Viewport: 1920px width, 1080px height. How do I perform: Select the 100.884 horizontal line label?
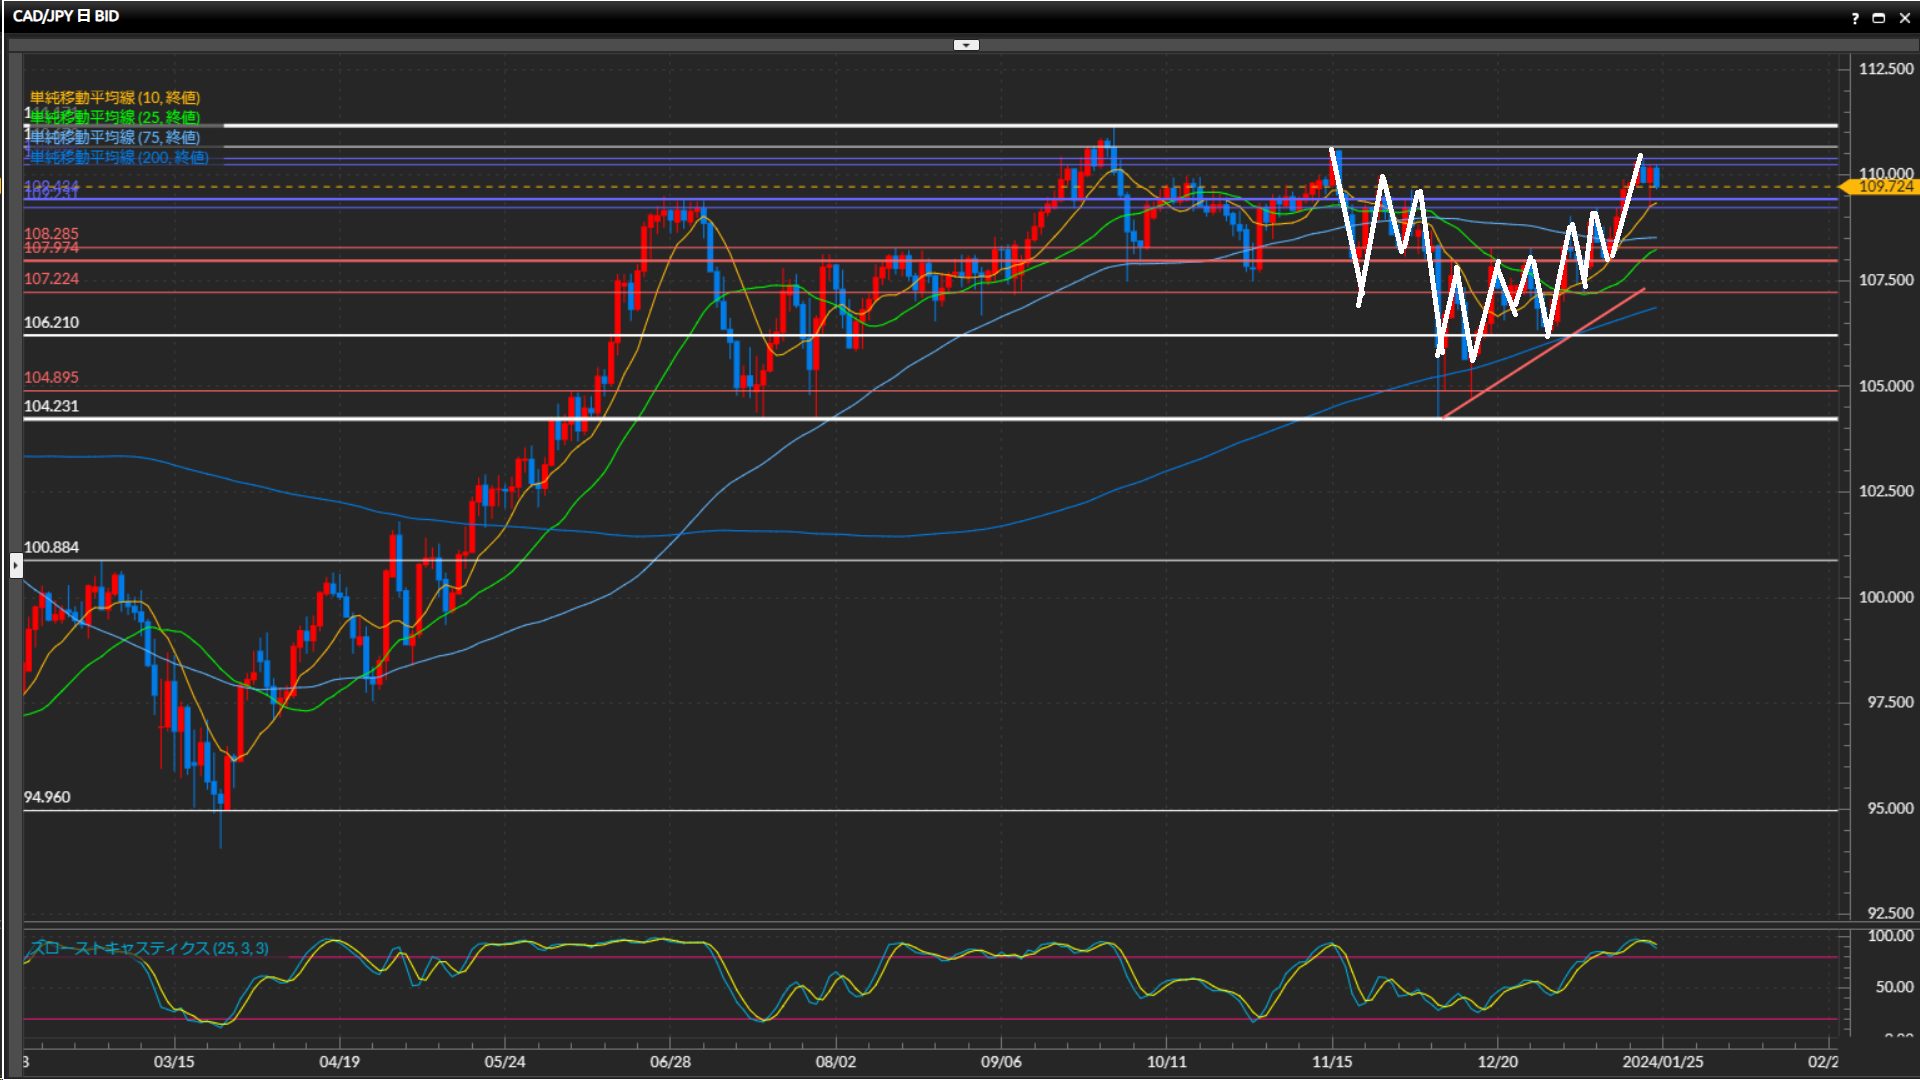51,547
